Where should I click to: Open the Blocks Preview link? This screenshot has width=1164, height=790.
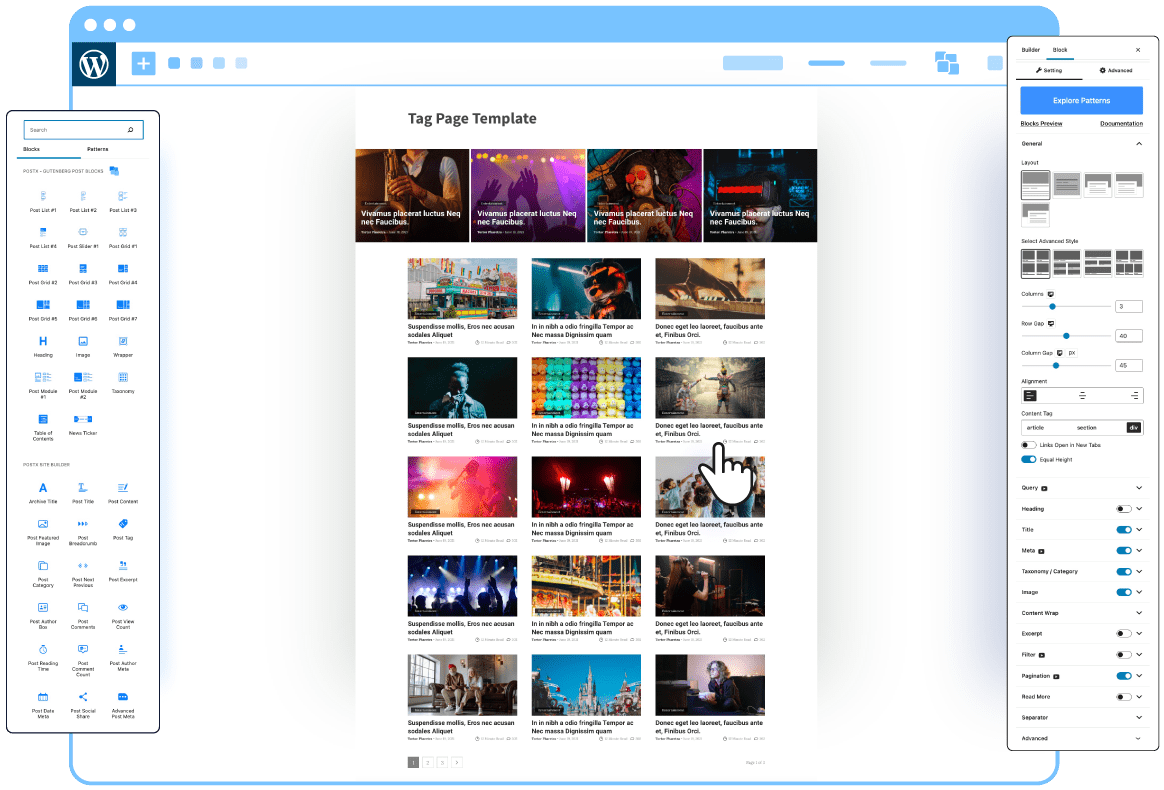[1041, 123]
